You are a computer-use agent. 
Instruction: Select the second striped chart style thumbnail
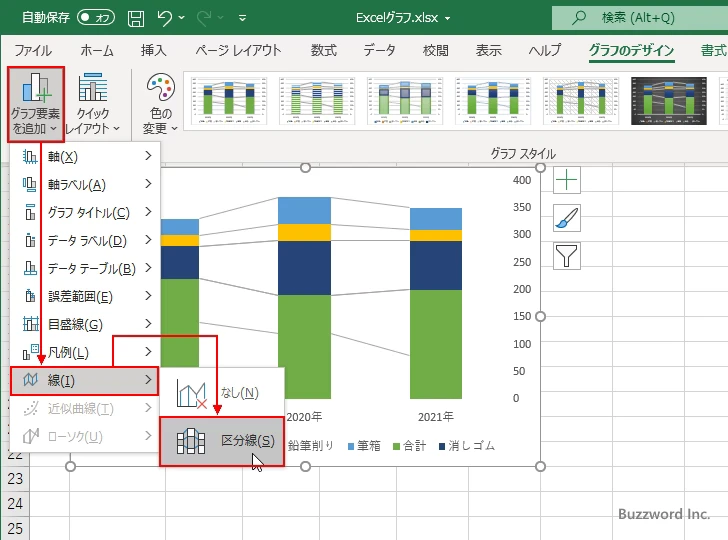[317, 101]
